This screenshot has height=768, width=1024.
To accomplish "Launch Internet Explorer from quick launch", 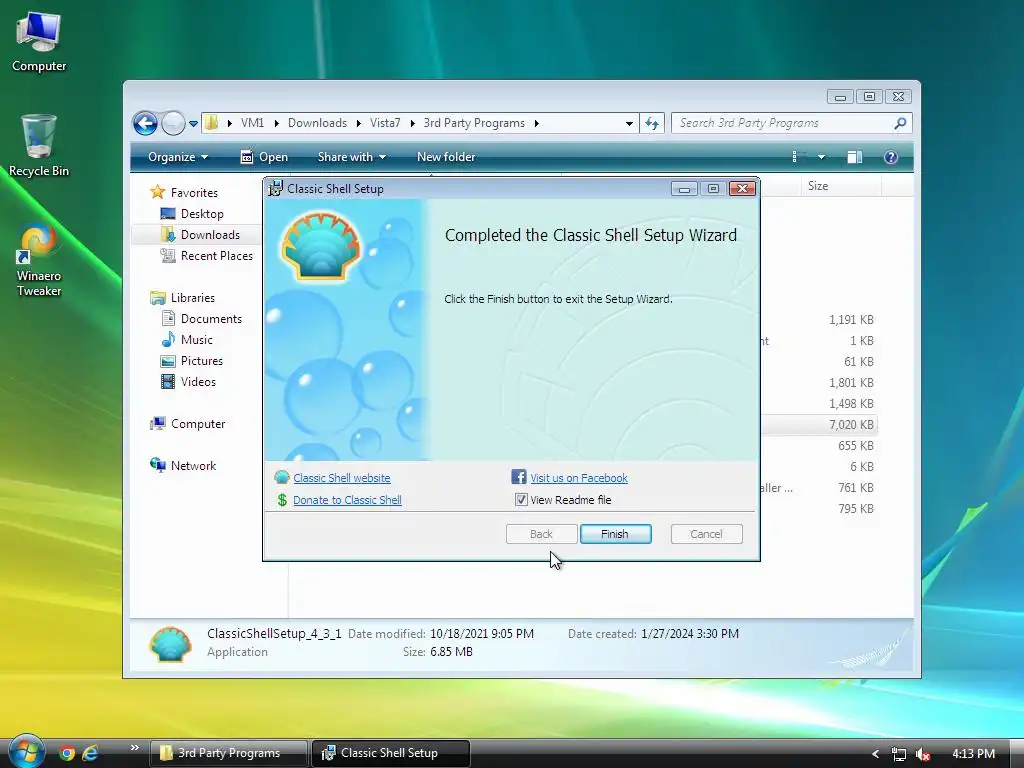I will pyautogui.click(x=90, y=753).
